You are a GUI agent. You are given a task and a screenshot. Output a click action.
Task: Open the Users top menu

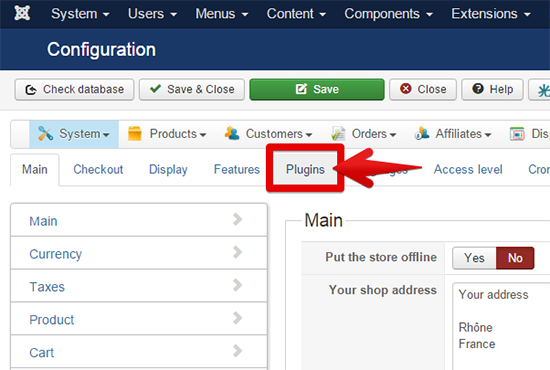click(152, 14)
